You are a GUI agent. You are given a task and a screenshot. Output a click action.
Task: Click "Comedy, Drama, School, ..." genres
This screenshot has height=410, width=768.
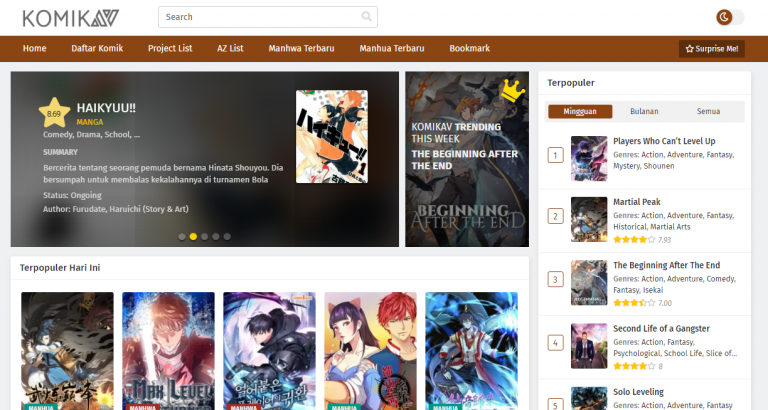point(92,135)
